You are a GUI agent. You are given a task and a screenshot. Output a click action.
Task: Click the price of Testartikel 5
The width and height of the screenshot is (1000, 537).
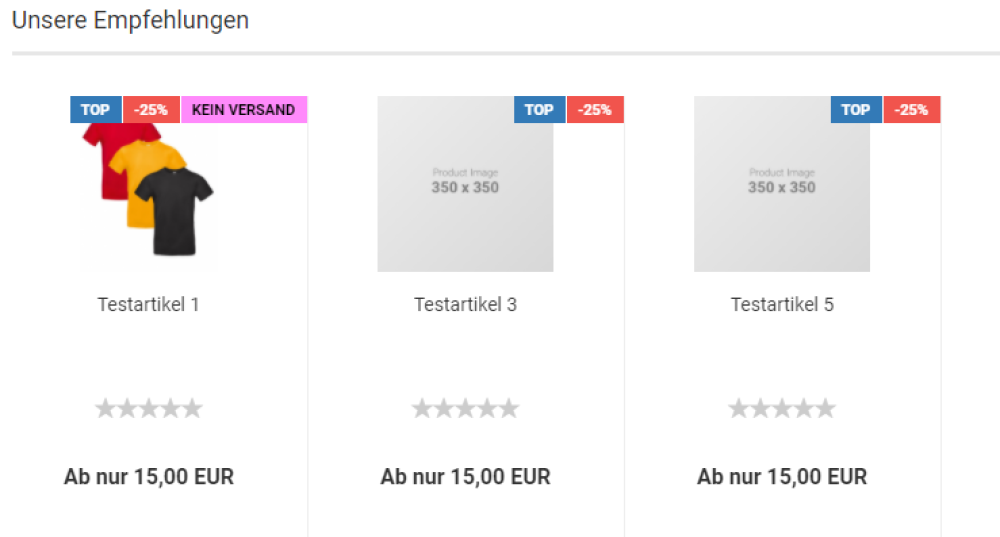click(x=782, y=477)
